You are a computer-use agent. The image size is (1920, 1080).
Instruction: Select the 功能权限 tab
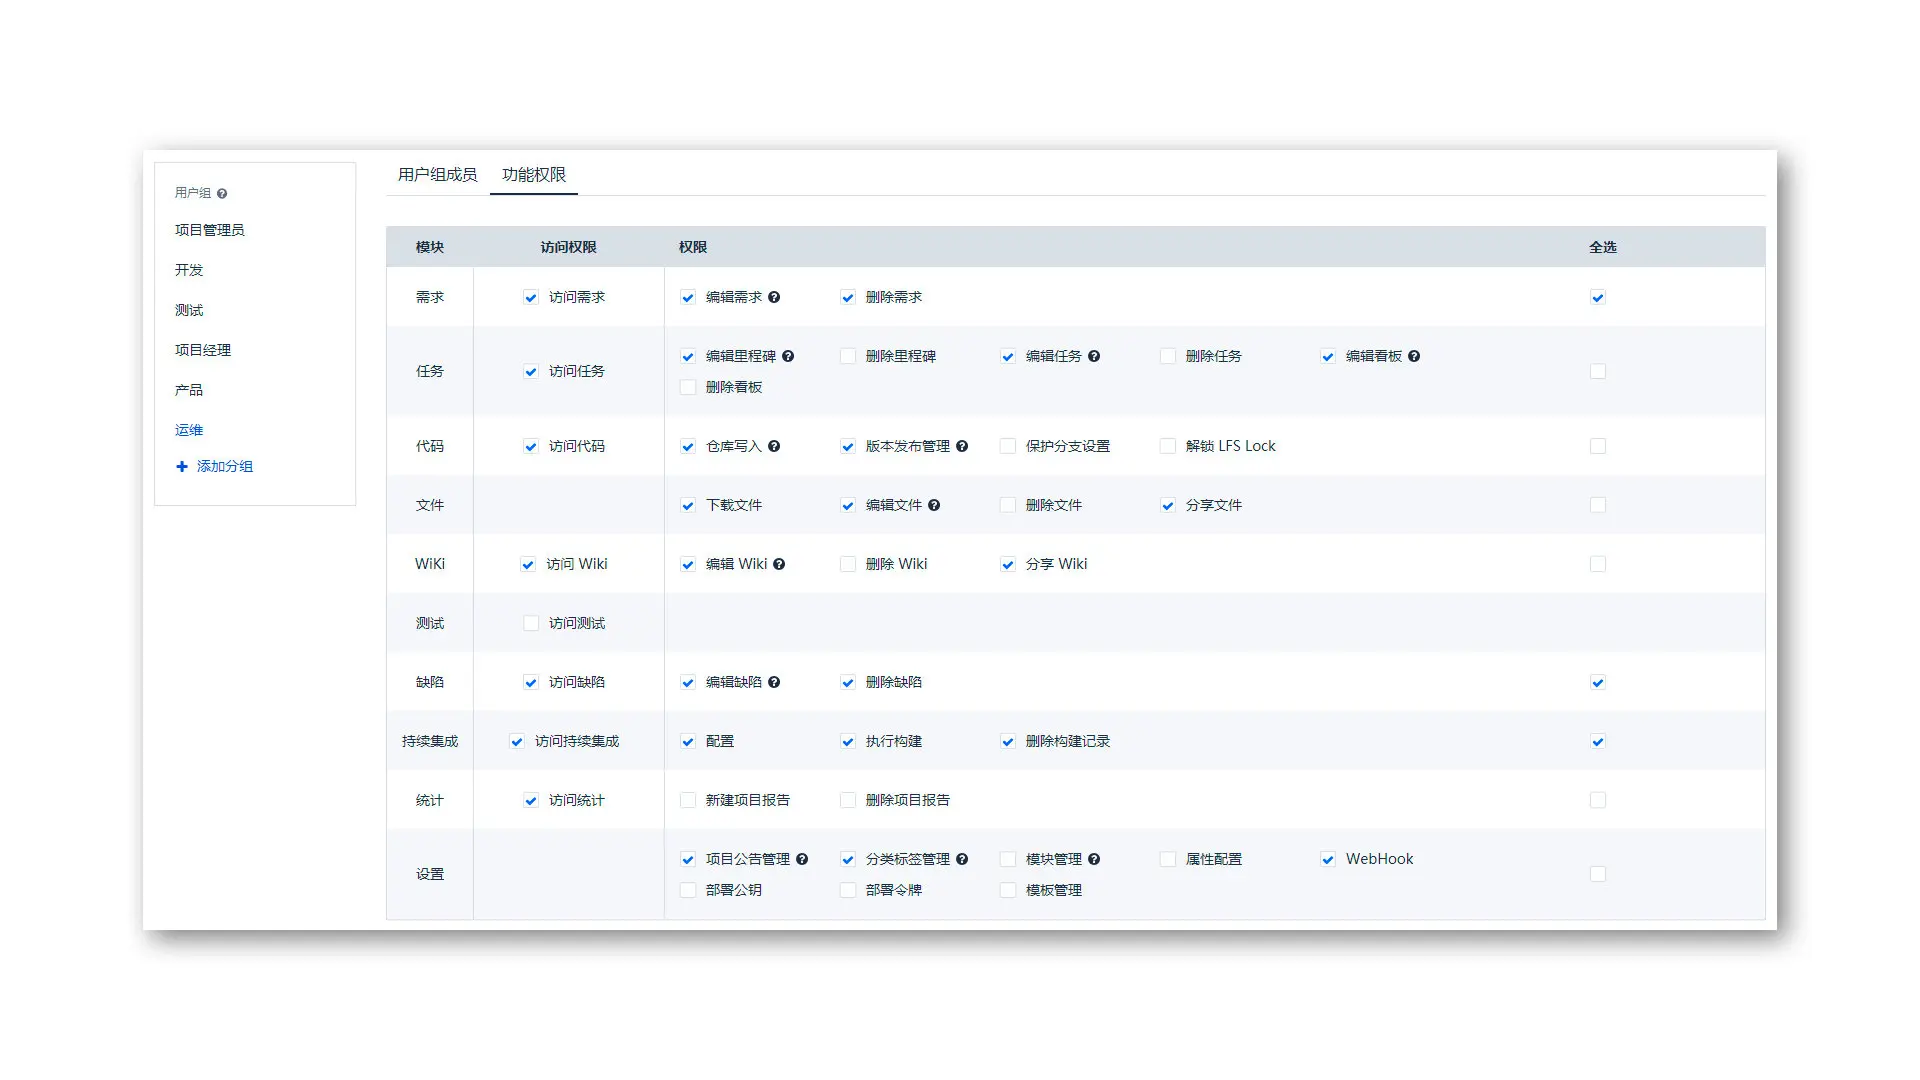tap(534, 175)
